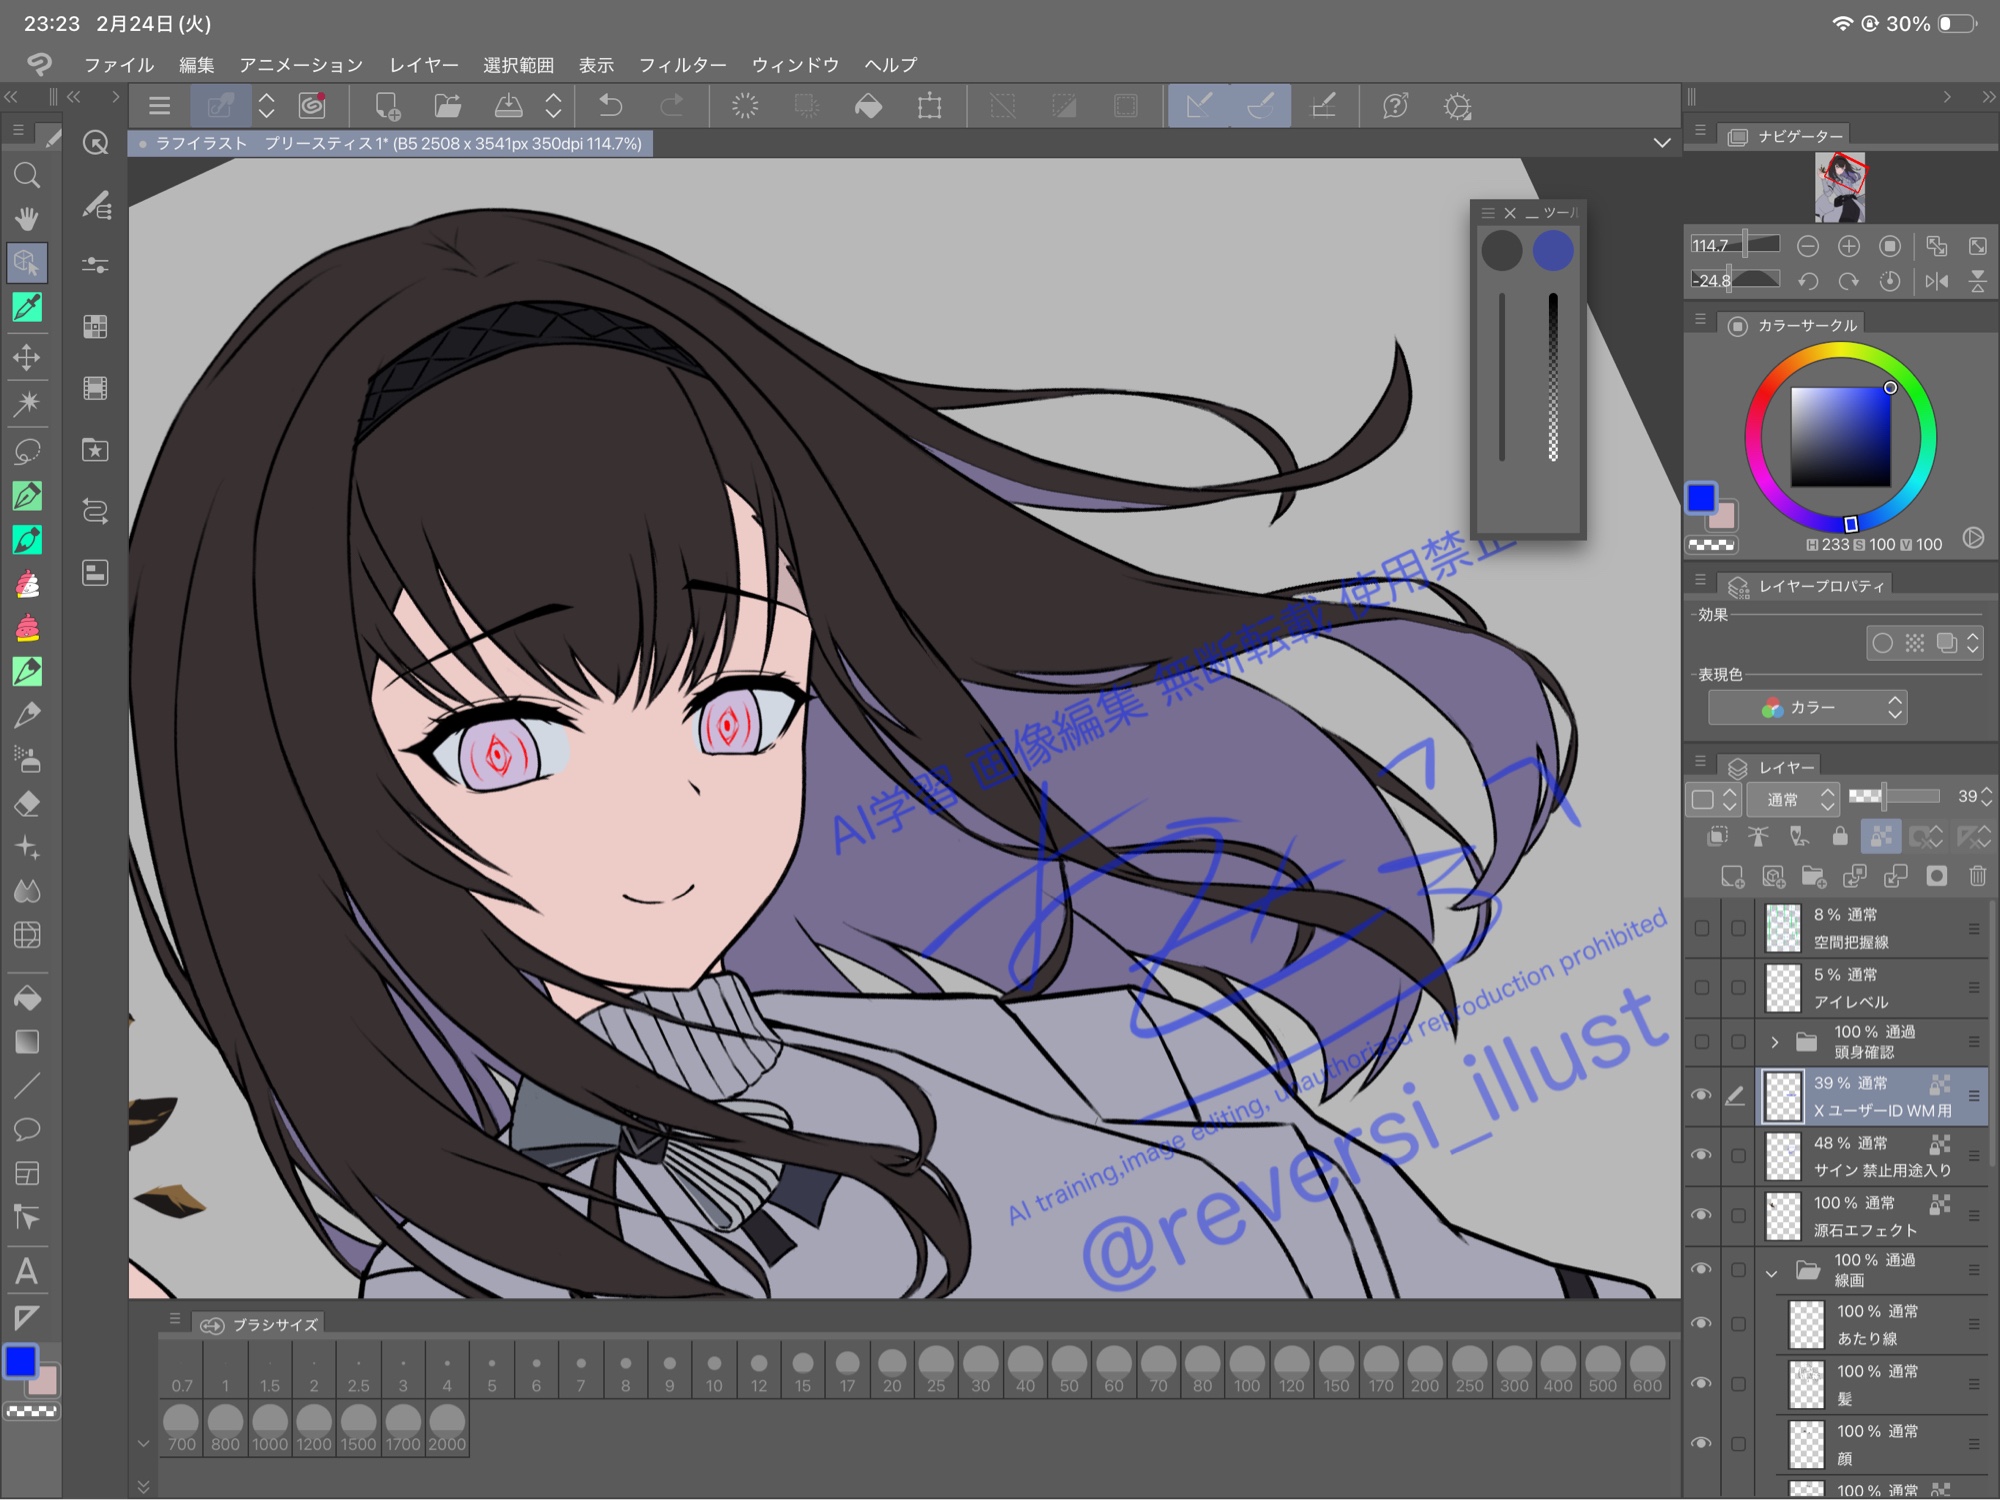Click the trash icon to delete layer

(x=1977, y=877)
